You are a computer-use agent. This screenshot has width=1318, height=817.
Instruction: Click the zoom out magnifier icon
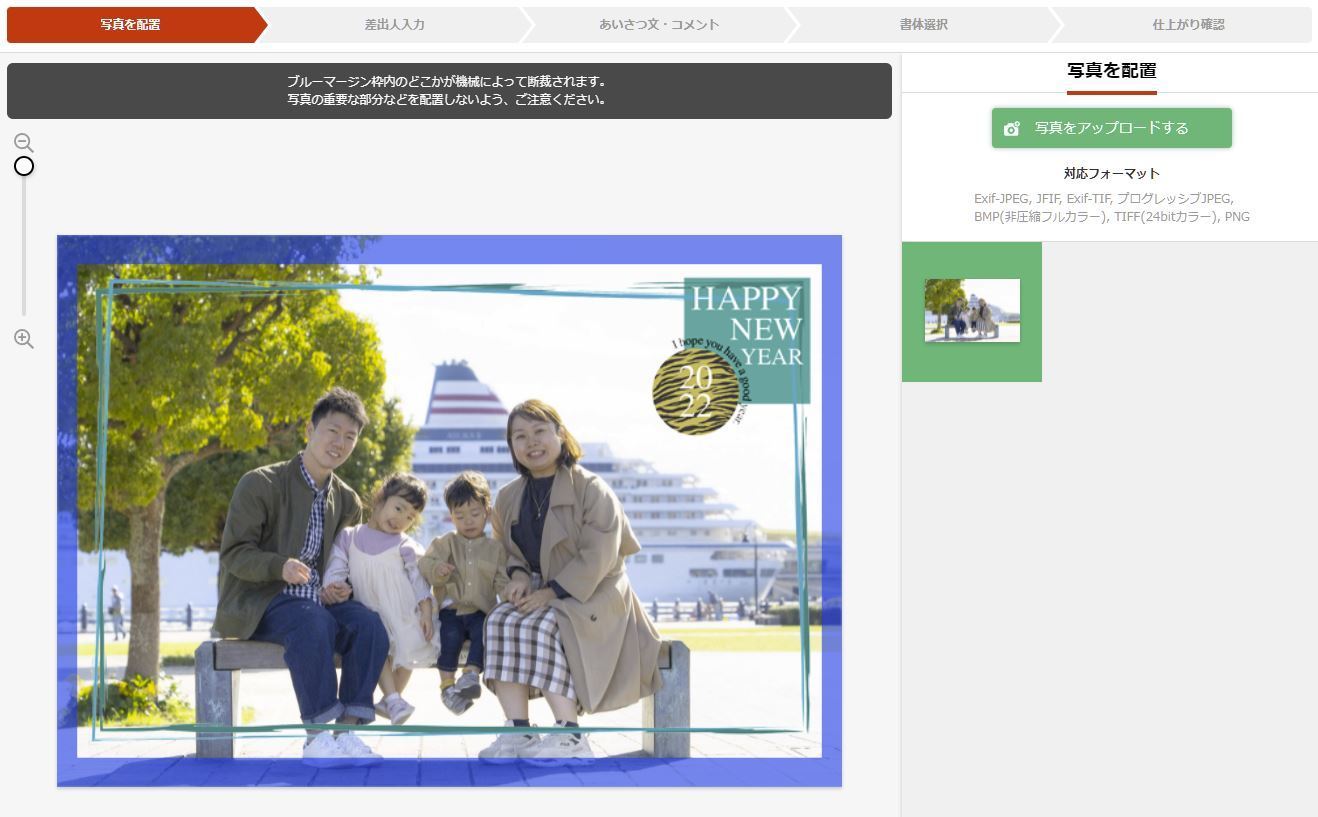pos(24,143)
